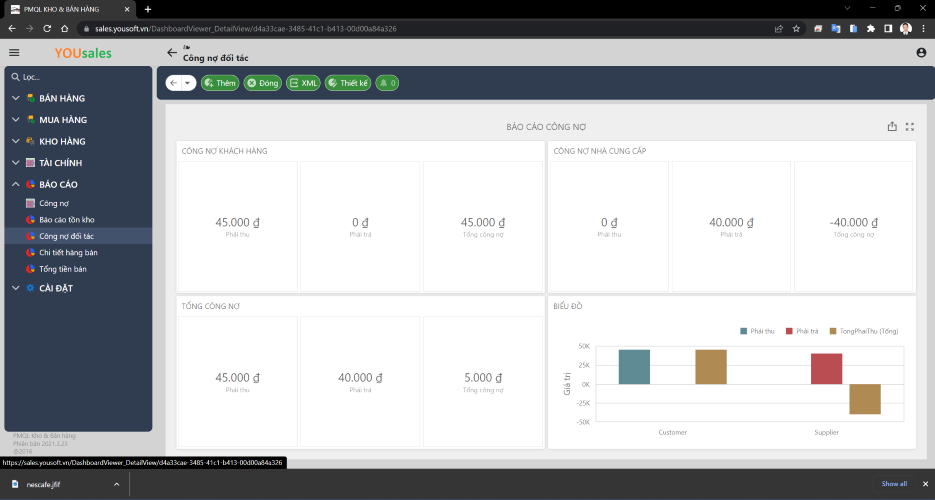Viewport: 935px width, 500px height.
Task: Click the browser back arrow
Action: (x=12, y=29)
